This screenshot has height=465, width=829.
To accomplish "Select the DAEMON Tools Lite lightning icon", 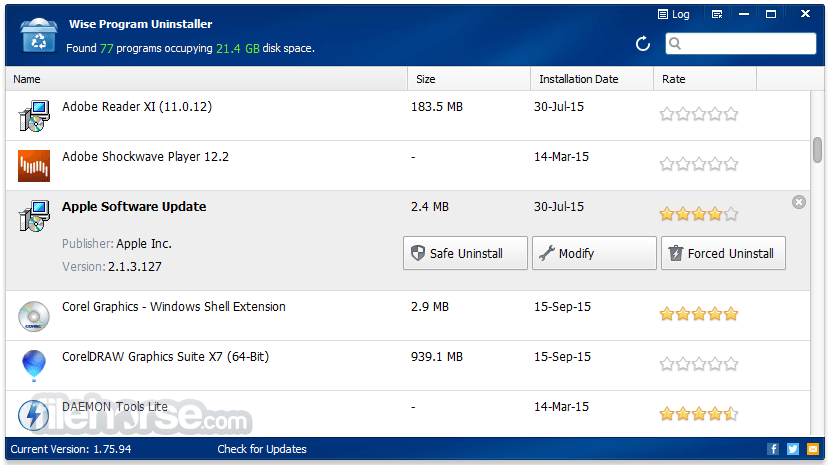I will (x=33, y=415).
